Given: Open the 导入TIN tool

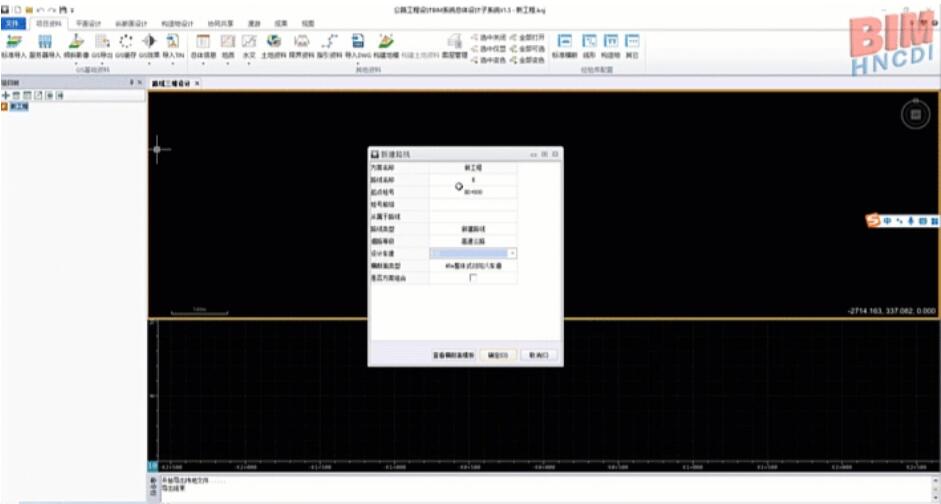Looking at the screenshot, I should coord(173,44).
